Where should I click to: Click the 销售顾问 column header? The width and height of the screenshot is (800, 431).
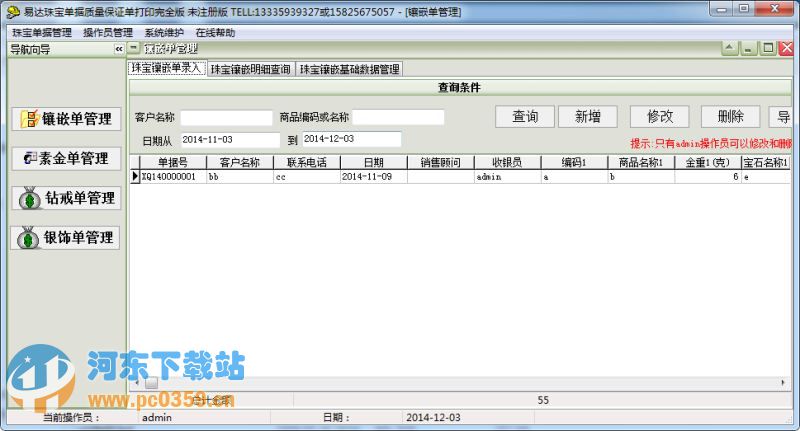point(441,163)
